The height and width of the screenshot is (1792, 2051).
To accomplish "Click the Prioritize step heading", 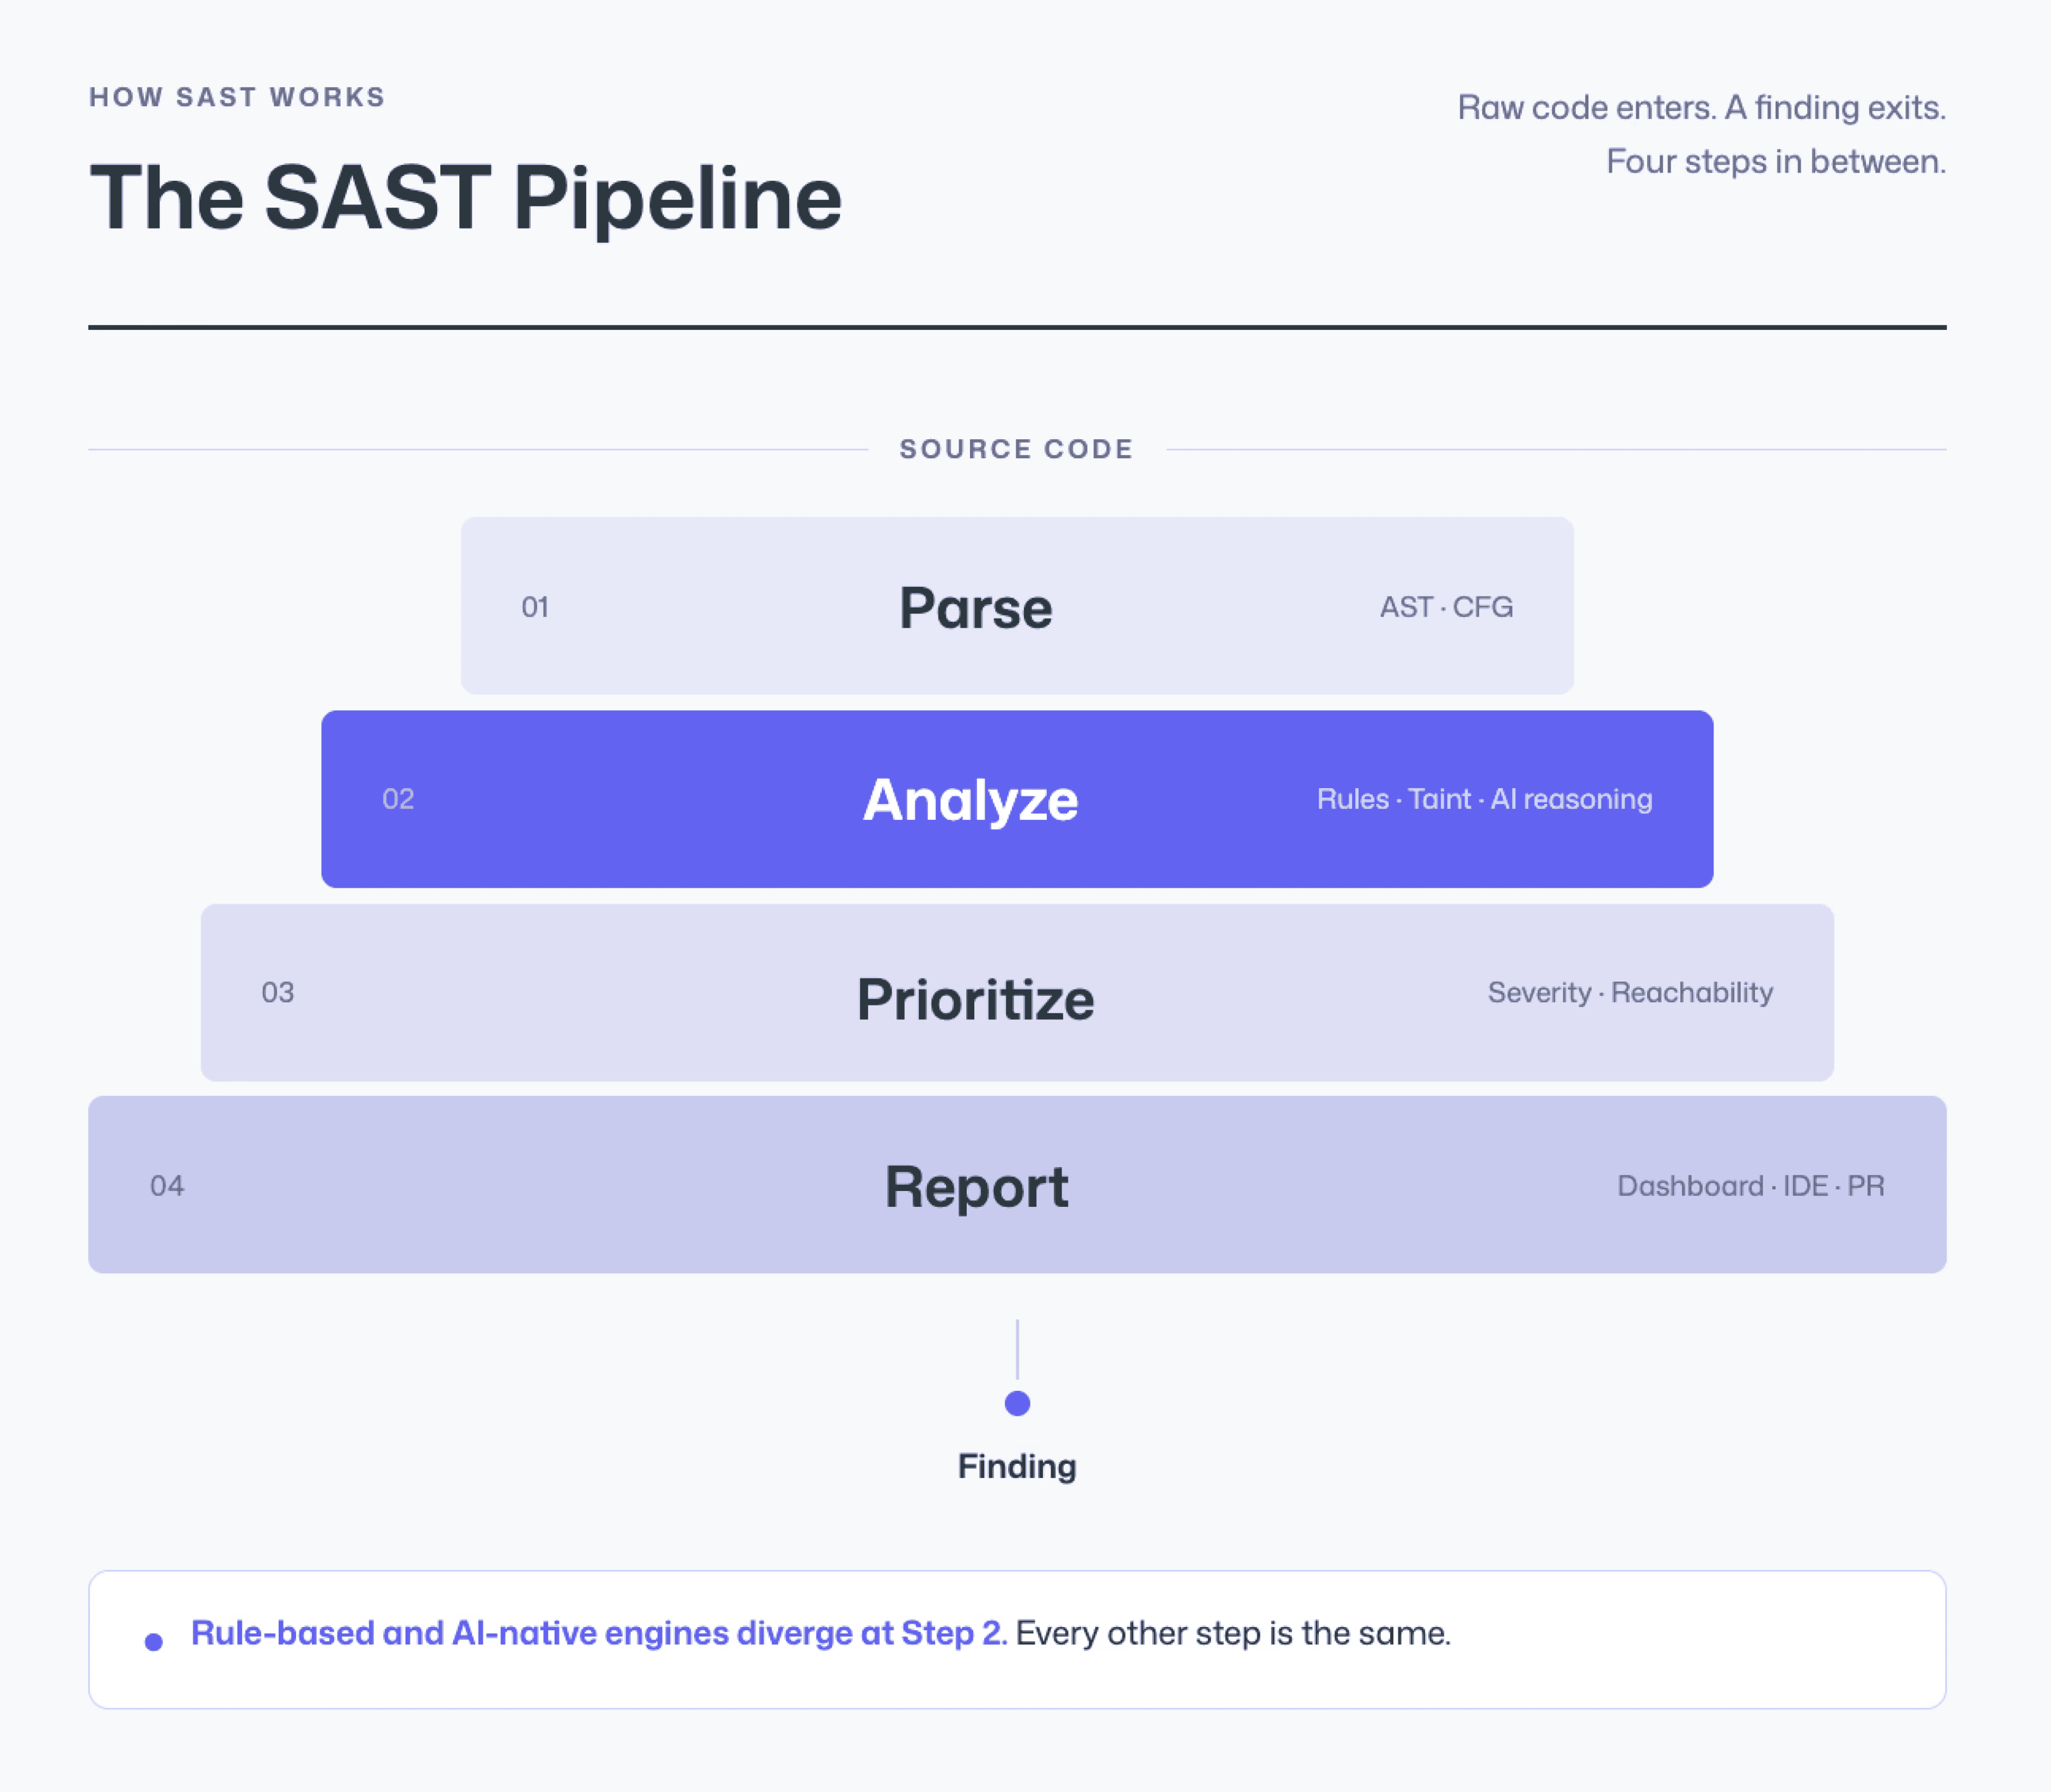I will coord(975,999).
